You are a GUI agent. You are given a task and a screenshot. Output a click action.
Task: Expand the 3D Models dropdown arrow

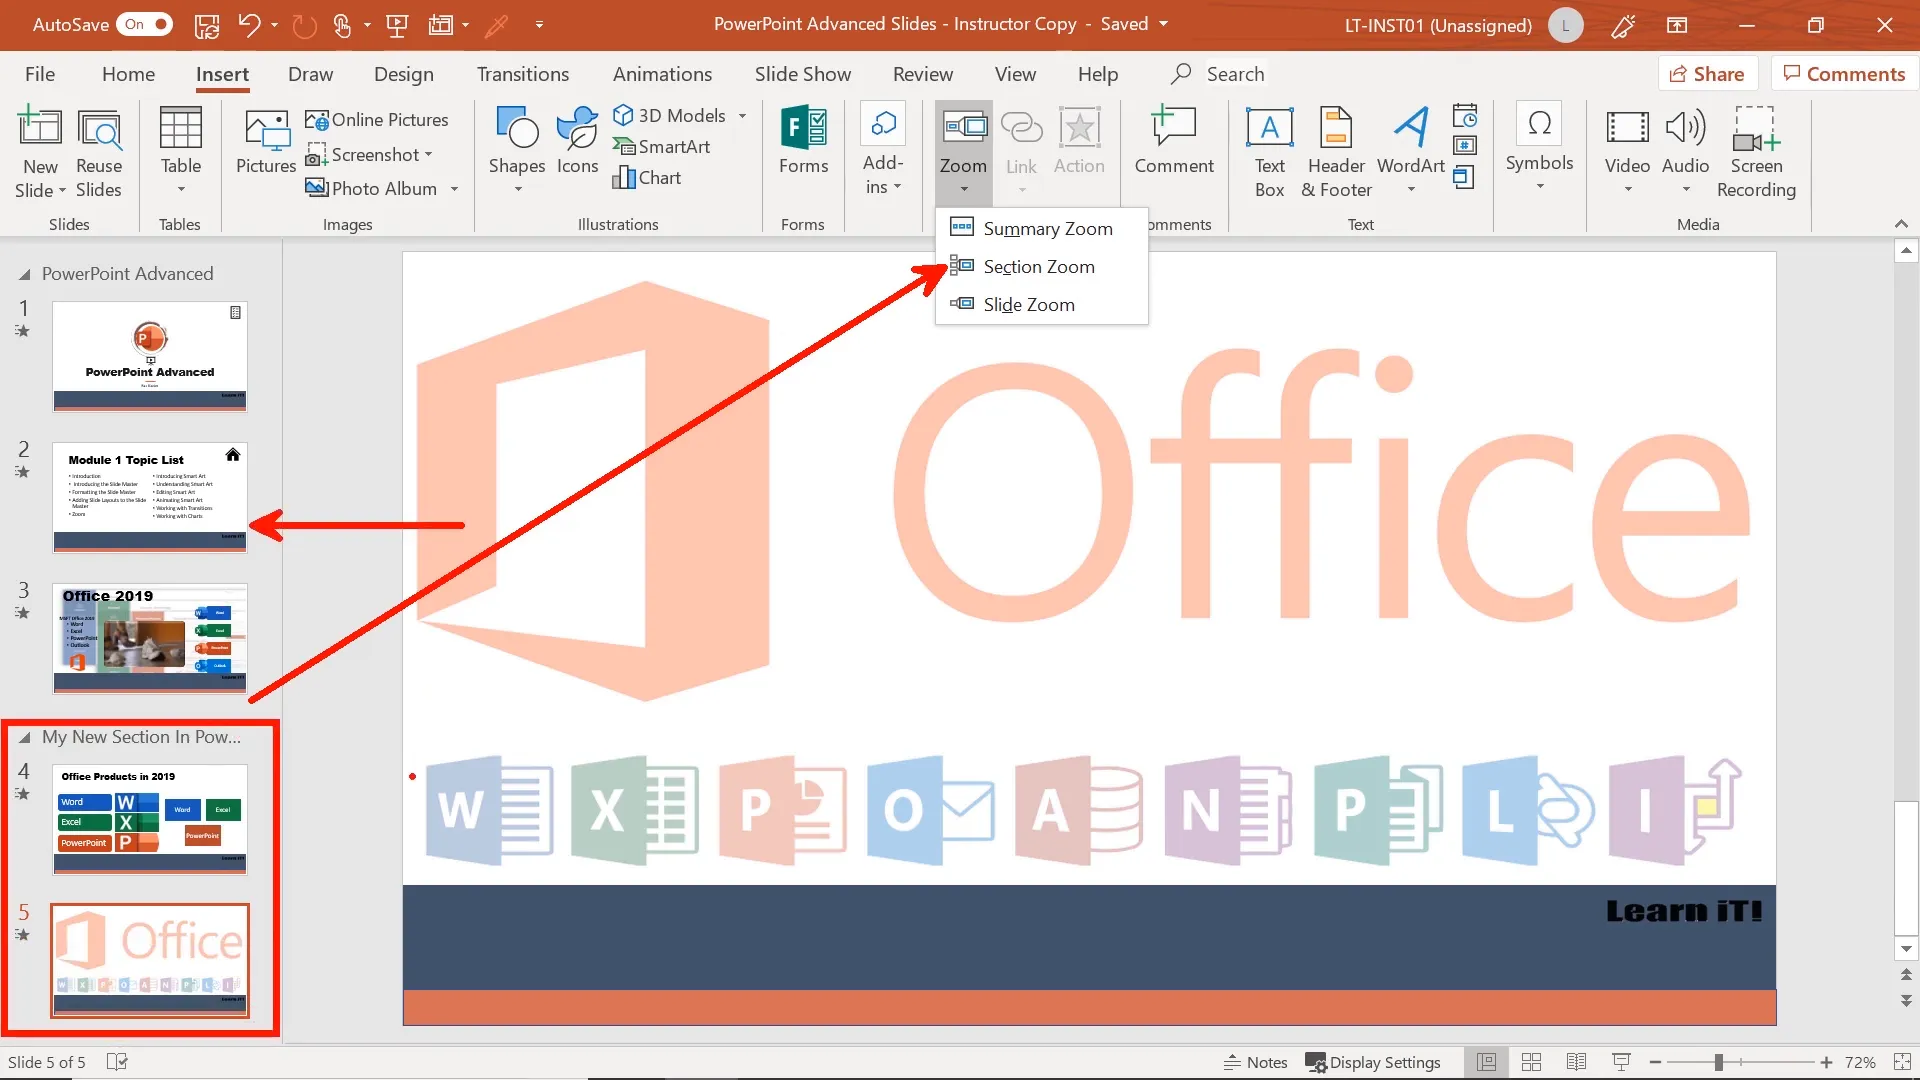pos(742,116)
